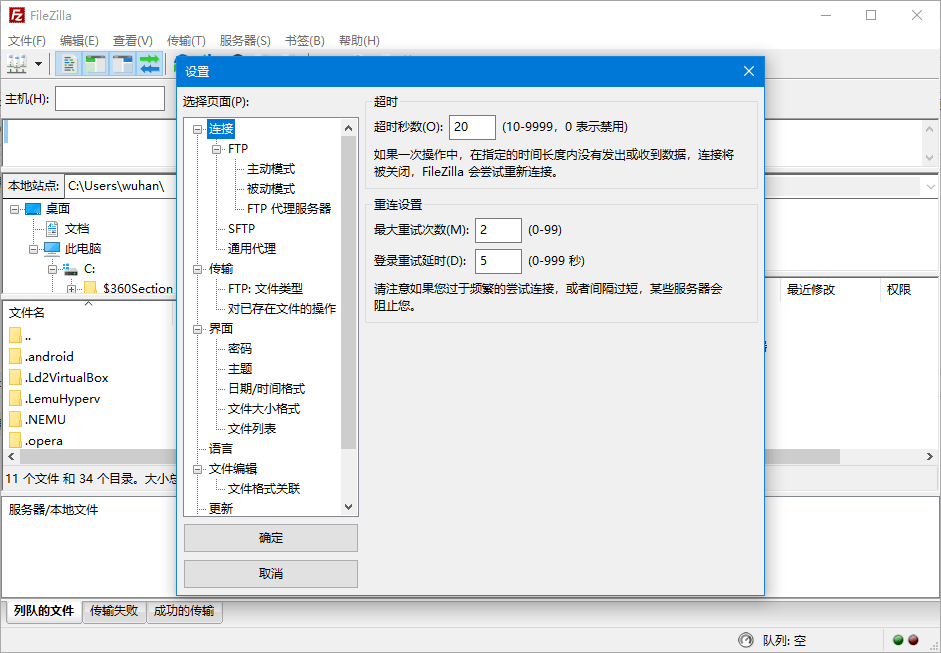Toggle the local directory tree view icon

[x=95, y=63]
